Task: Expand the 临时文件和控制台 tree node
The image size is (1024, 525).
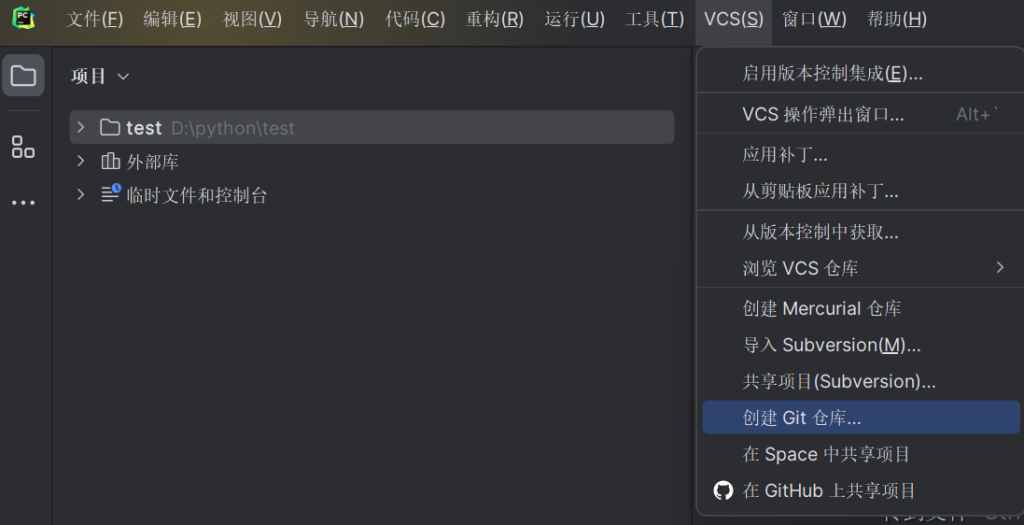Action: (x=81, y=195)
